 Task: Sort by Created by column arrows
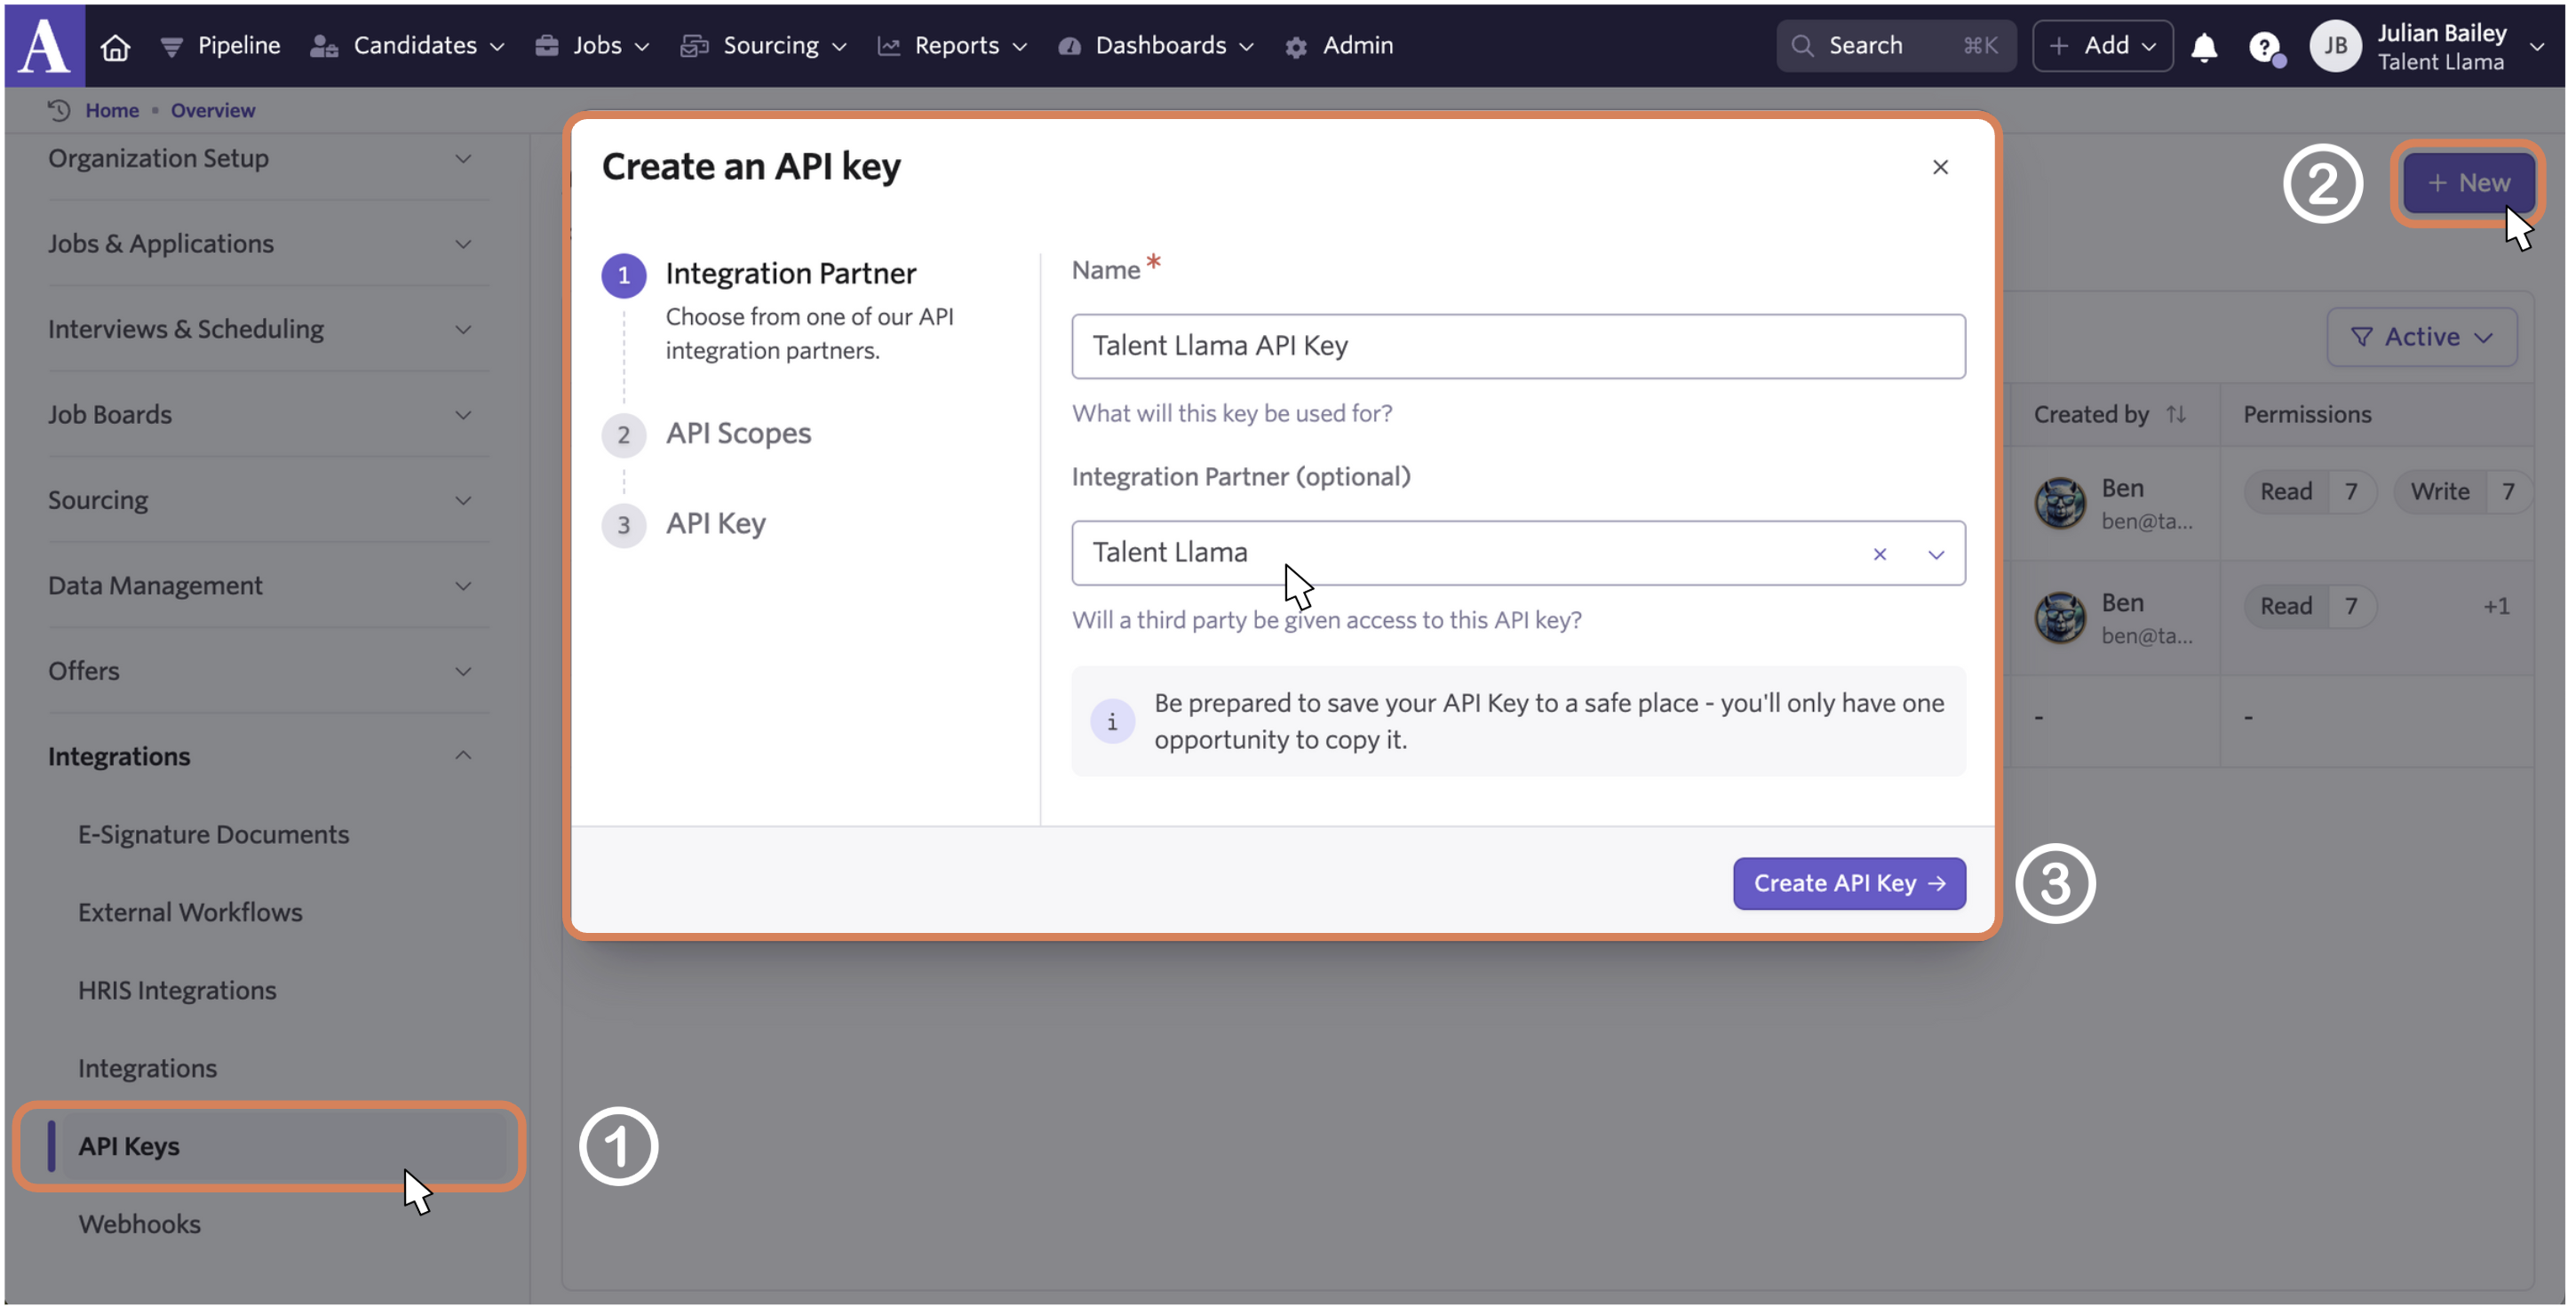2176,414
